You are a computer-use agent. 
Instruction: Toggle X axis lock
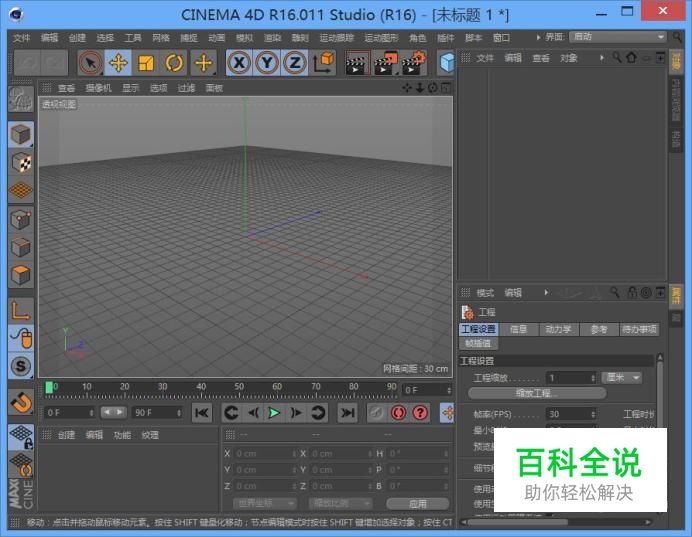click(239, 63)
